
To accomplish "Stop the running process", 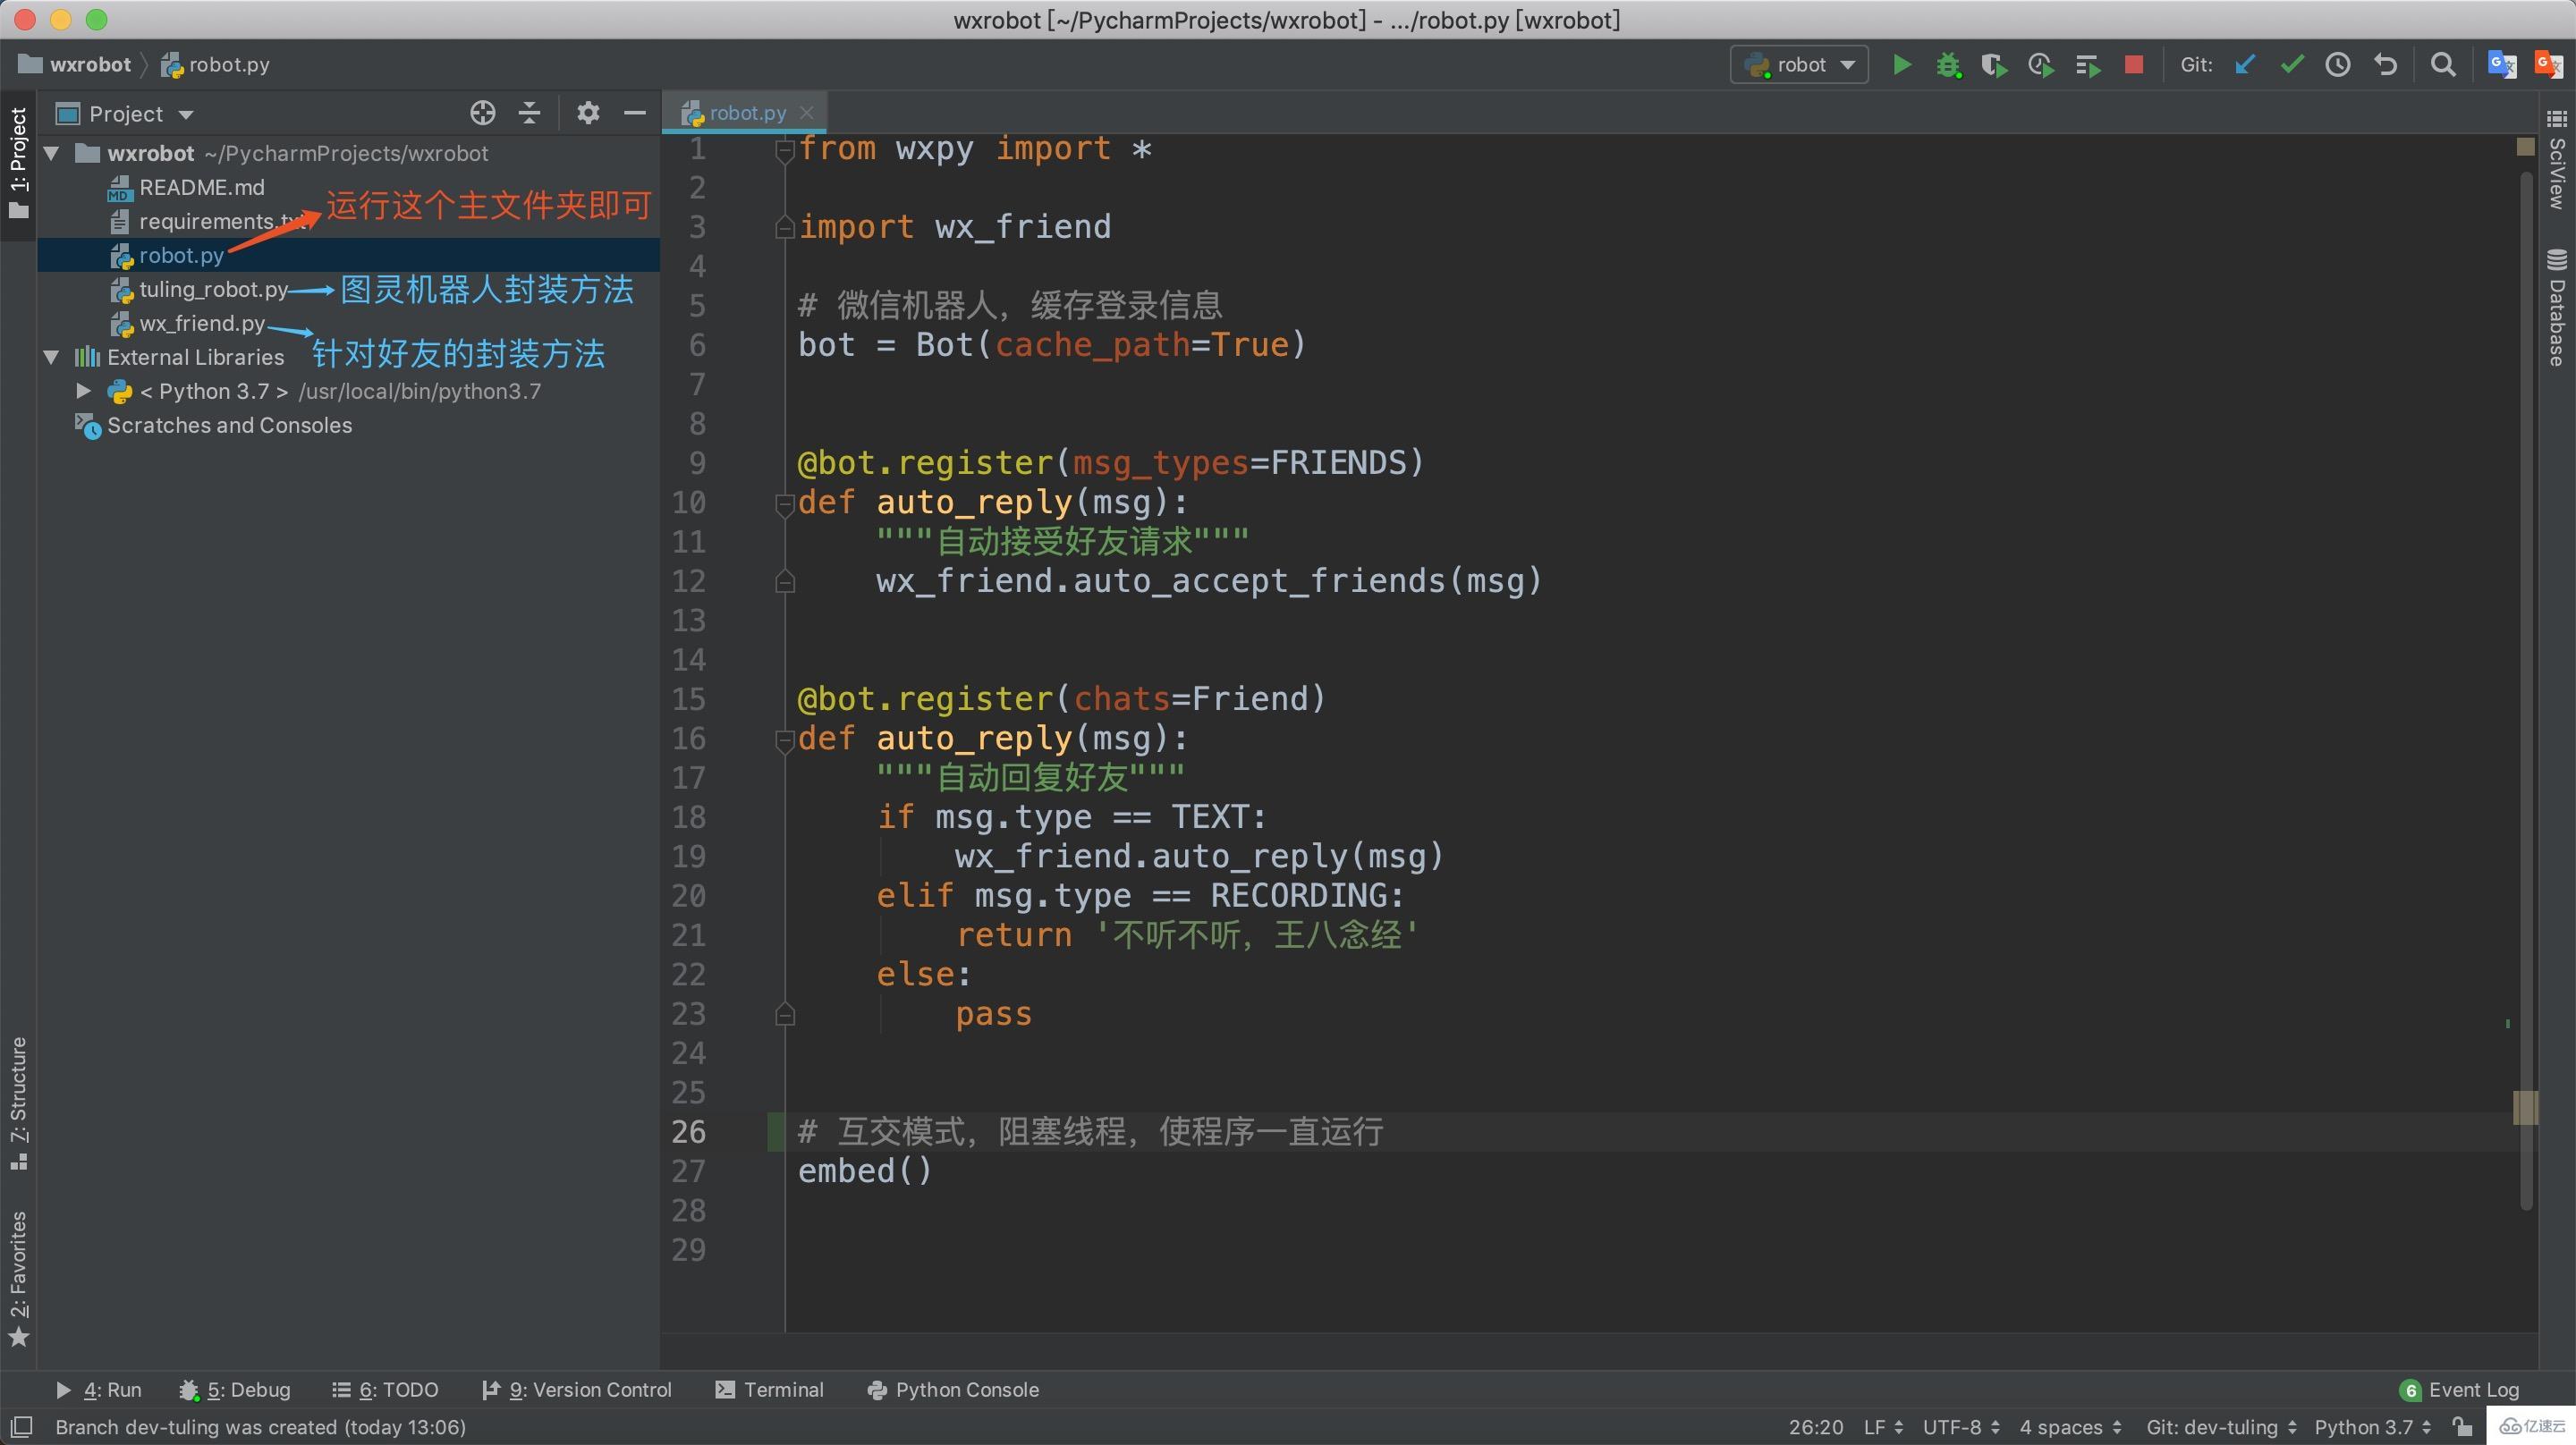I will 2133,65.
